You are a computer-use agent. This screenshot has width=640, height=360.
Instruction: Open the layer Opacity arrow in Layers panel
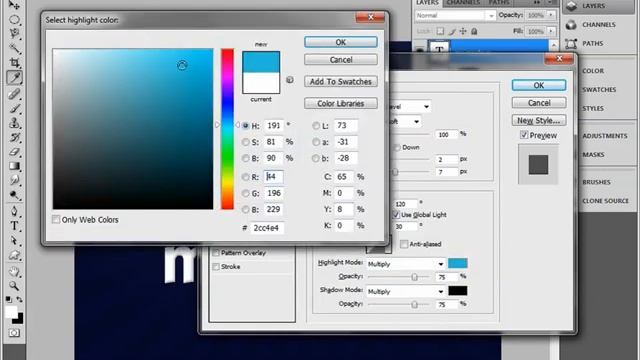(551, 15)
